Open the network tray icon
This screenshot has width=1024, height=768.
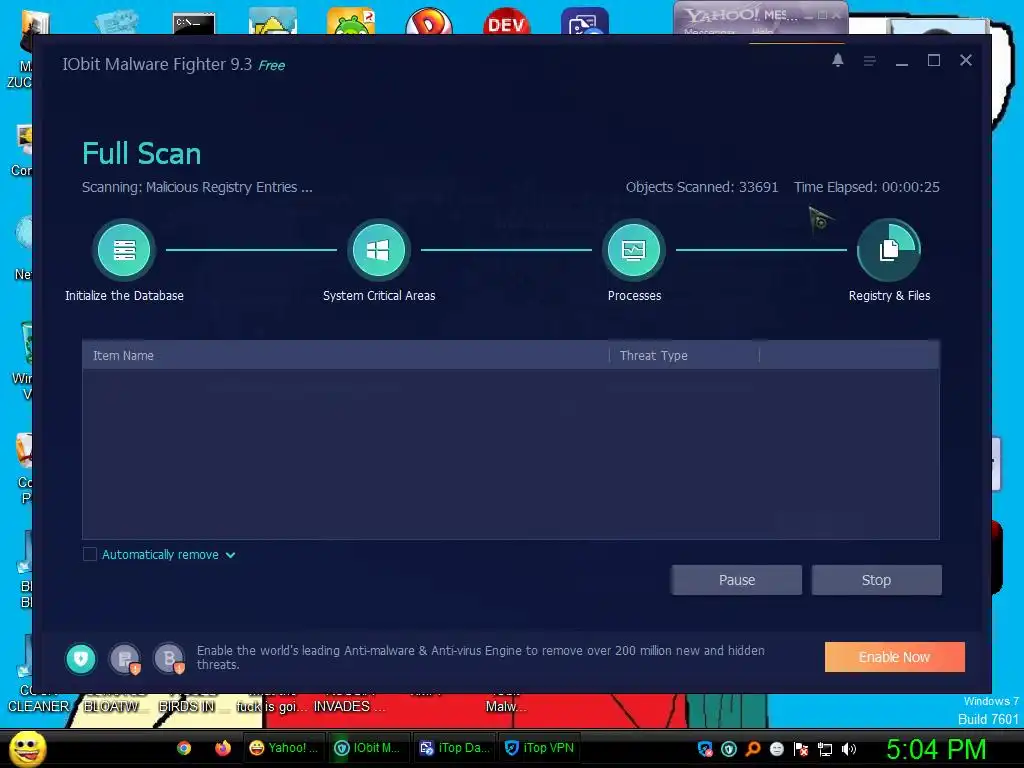pos(825,749)
